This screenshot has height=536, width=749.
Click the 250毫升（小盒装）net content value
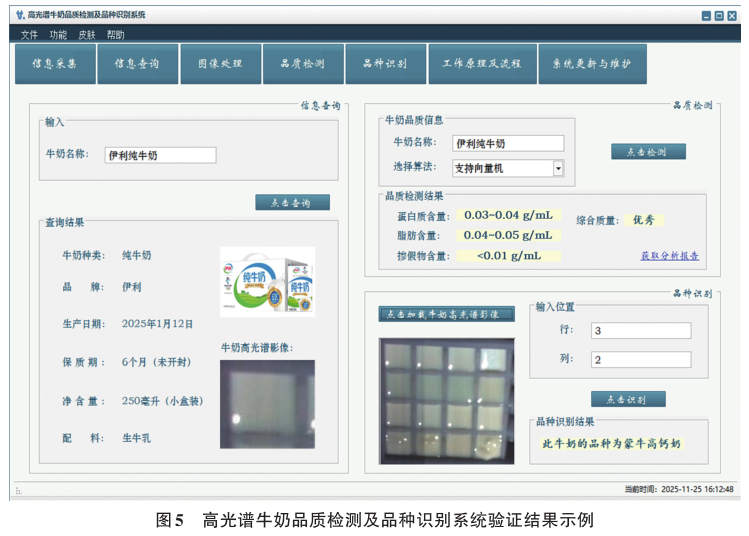pyautogui.click(x=162, y=401)
